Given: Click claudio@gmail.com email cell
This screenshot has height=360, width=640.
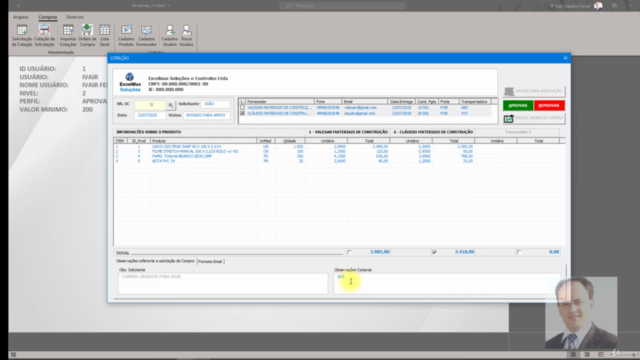Looking at the screenshot, I should tap(359, 113).
